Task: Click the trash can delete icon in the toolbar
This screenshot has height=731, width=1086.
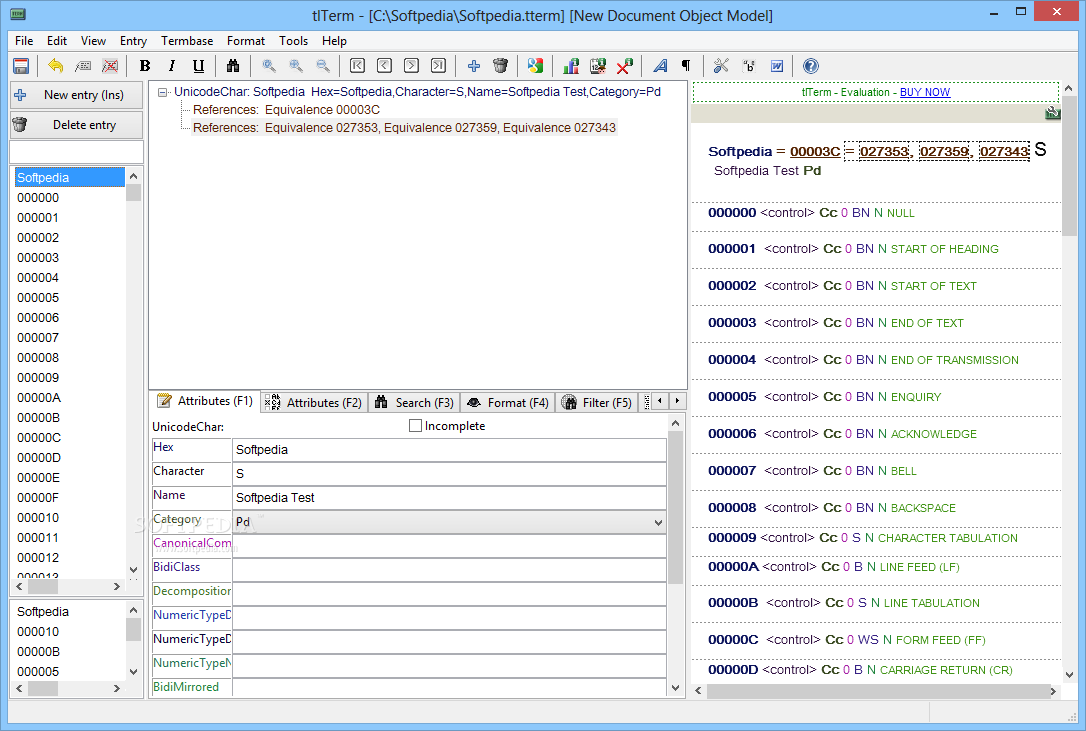Action: pos(501,66)
